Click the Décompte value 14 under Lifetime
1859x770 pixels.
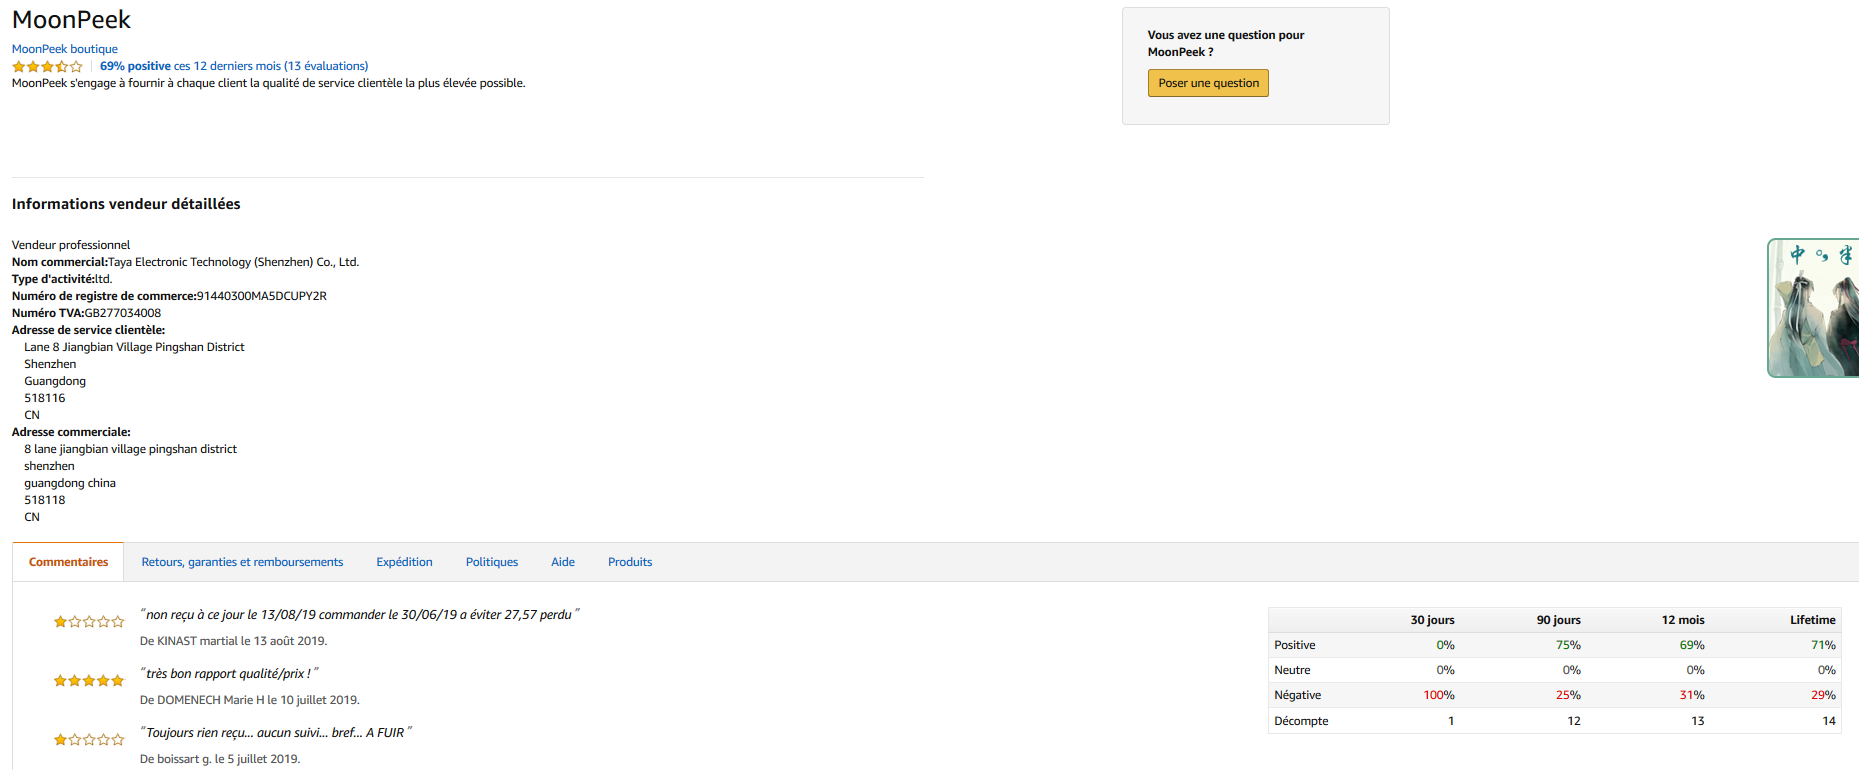tap(1829, 721)
